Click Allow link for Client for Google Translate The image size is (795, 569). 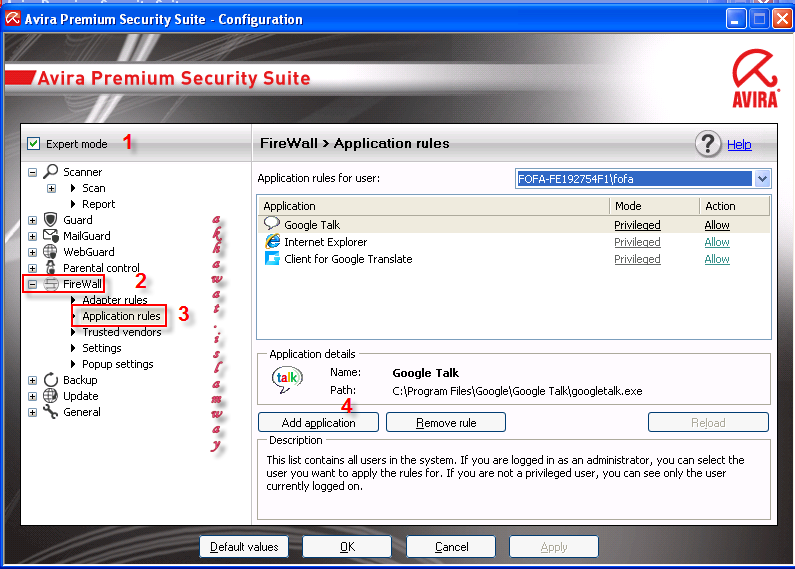717,259
